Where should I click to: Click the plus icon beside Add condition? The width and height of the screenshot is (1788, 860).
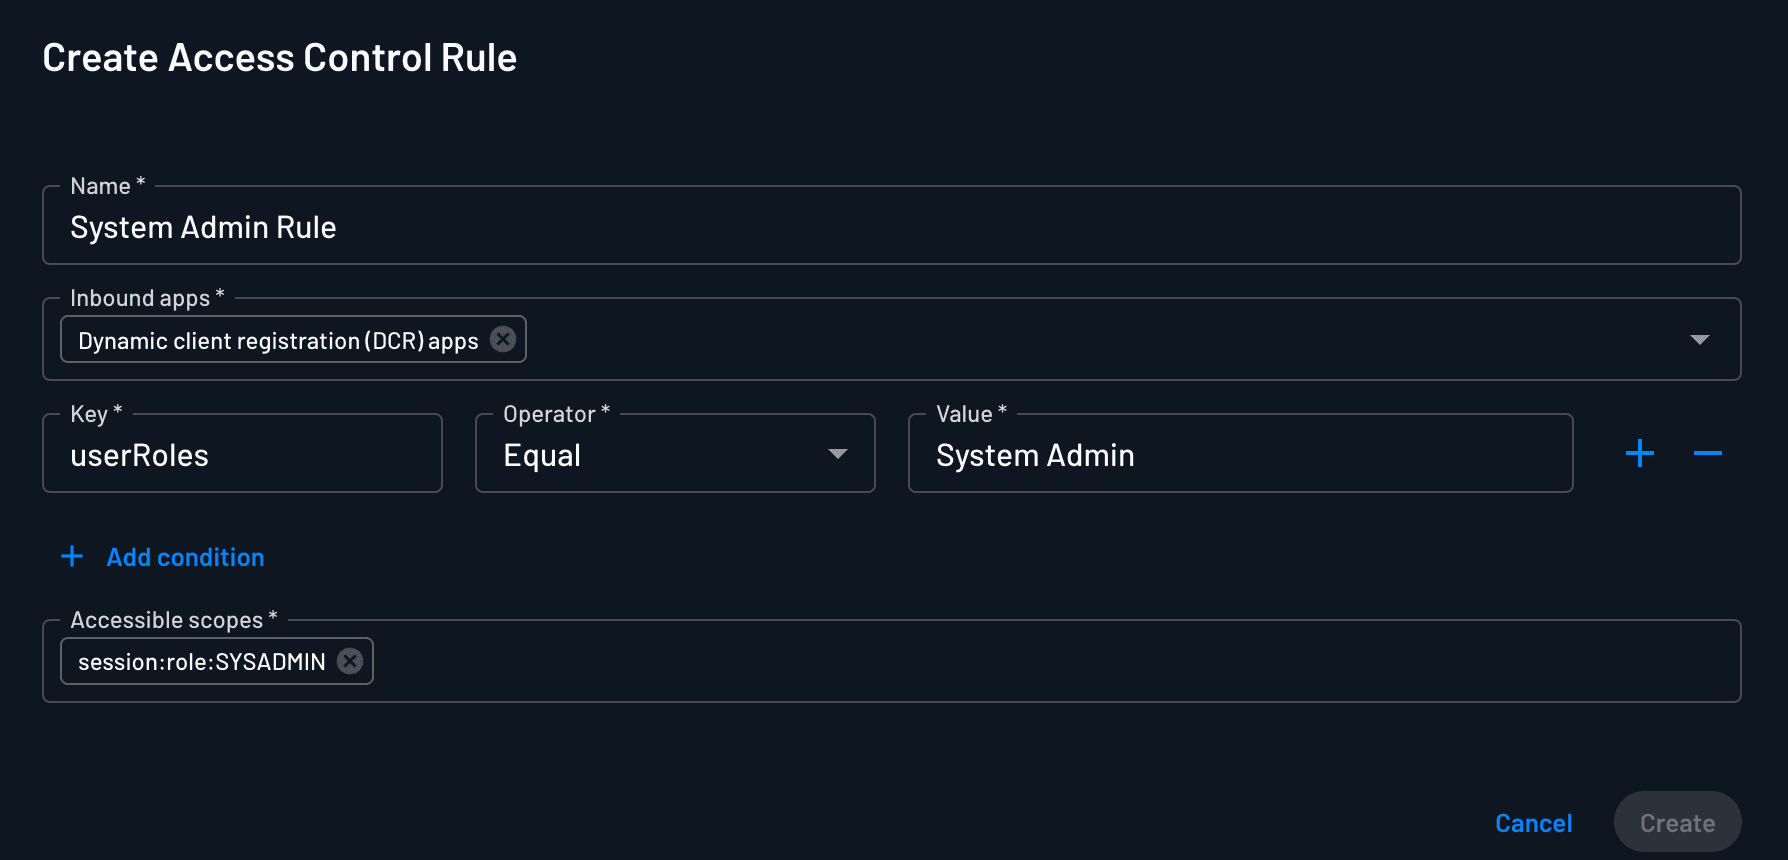72,556
